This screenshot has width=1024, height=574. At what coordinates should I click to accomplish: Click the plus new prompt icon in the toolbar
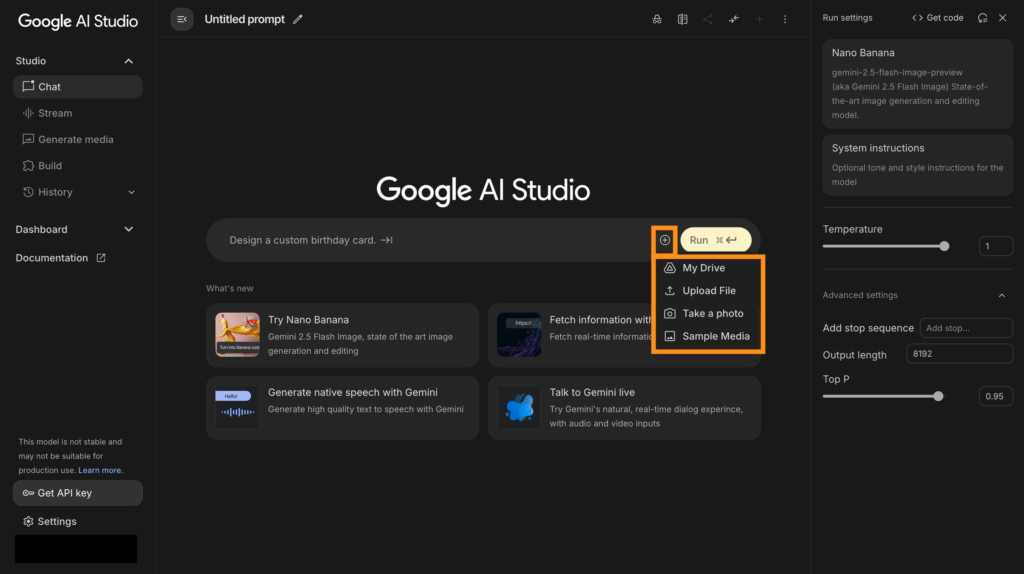(759, 20)
